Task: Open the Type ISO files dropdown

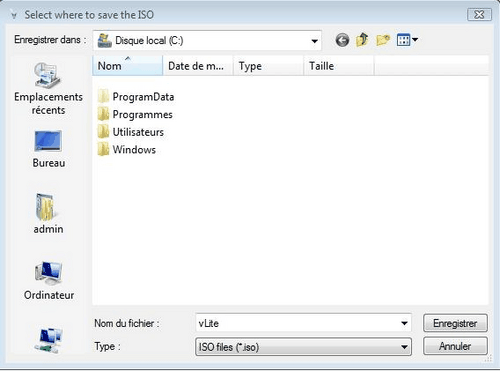Action: tap(303, 347)
